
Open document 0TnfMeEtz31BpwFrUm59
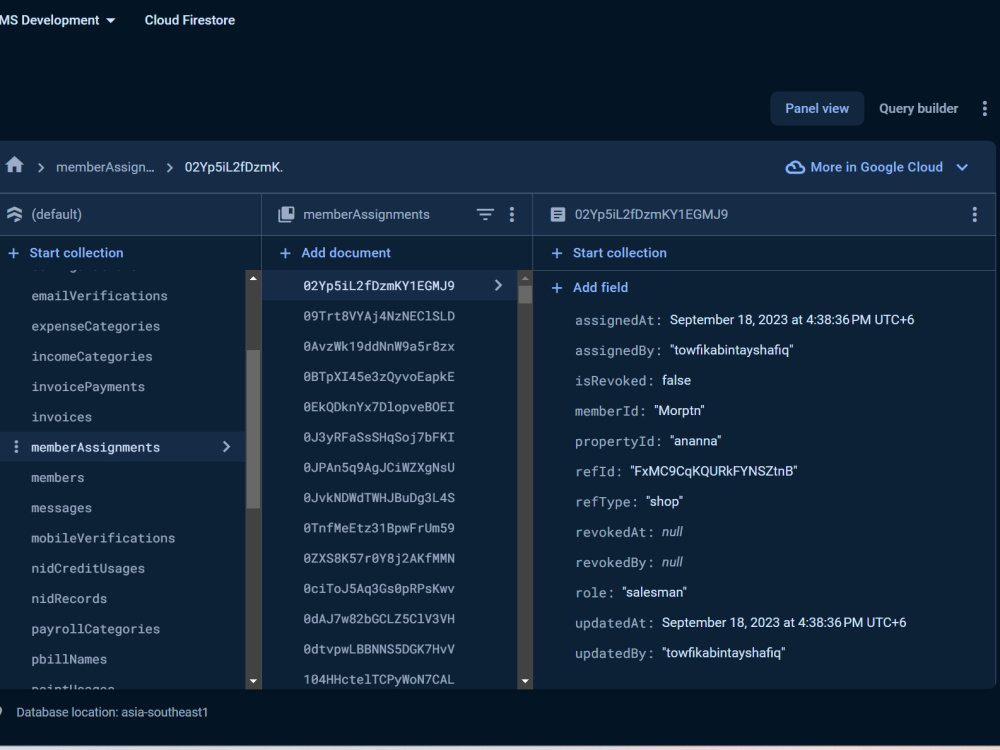coord(379,528)
